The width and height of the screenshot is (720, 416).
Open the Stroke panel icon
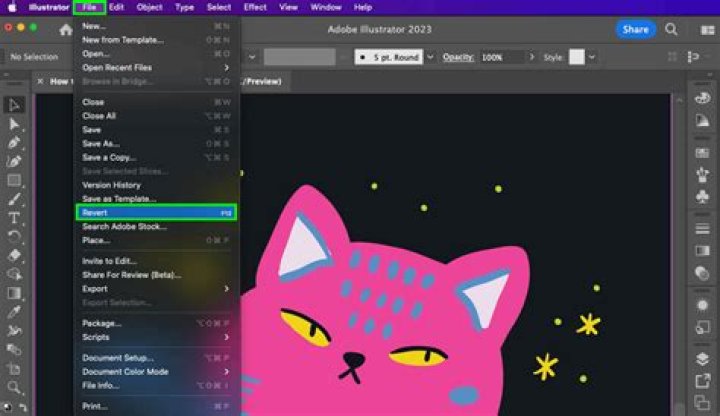pos(702,229)
